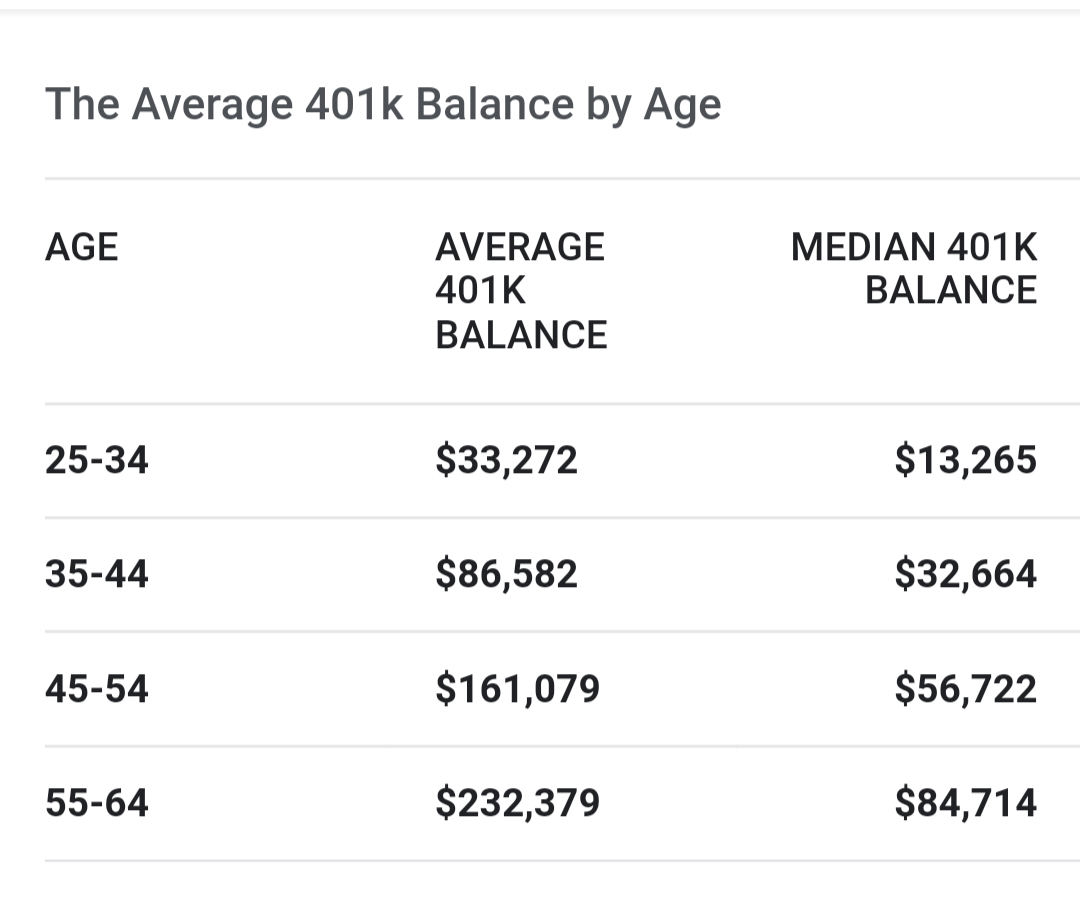The height and width of the screenshot is (898, 1080).
Task: Select the 45-54 age row label
Action: click(x=96, y=689)
